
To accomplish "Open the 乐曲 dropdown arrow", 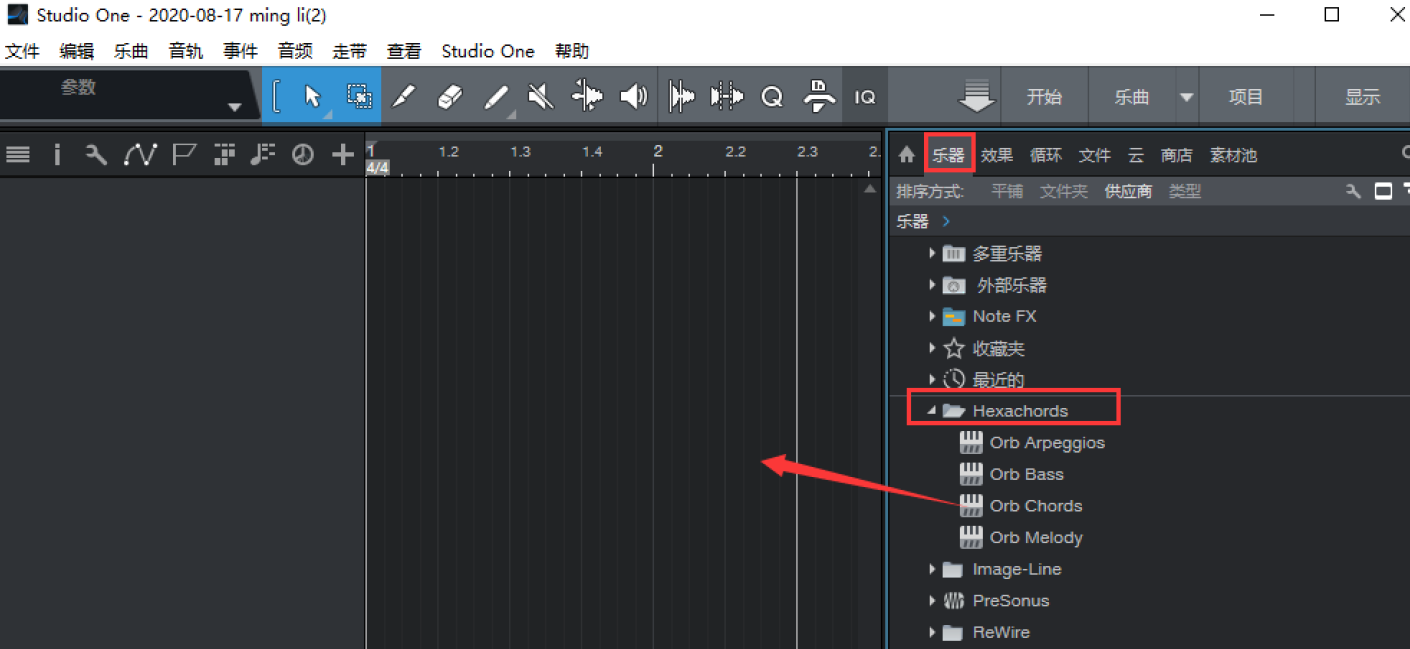I will tap(1186, 97).
